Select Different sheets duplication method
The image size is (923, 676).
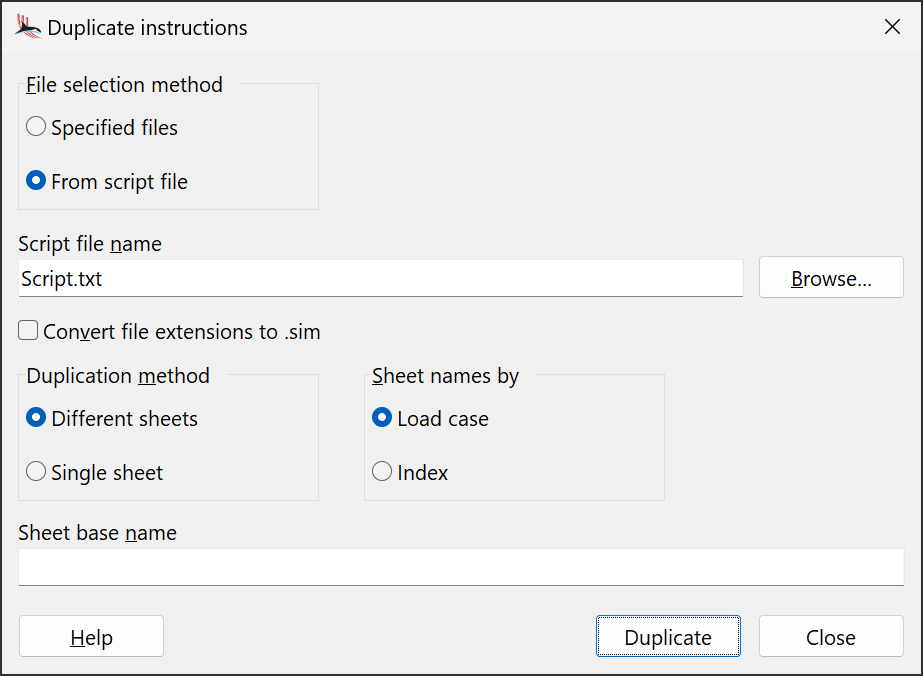[x=36, y=418]
